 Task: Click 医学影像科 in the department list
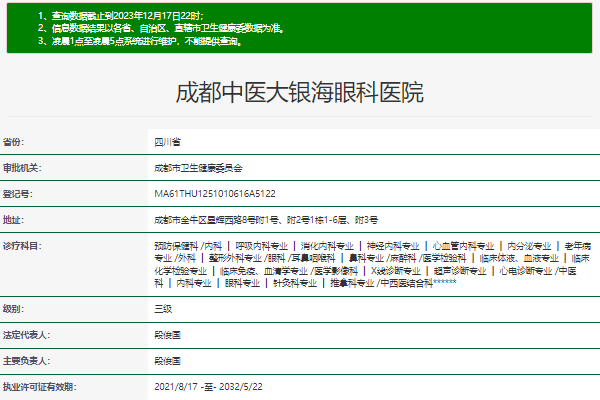point(336,271)
